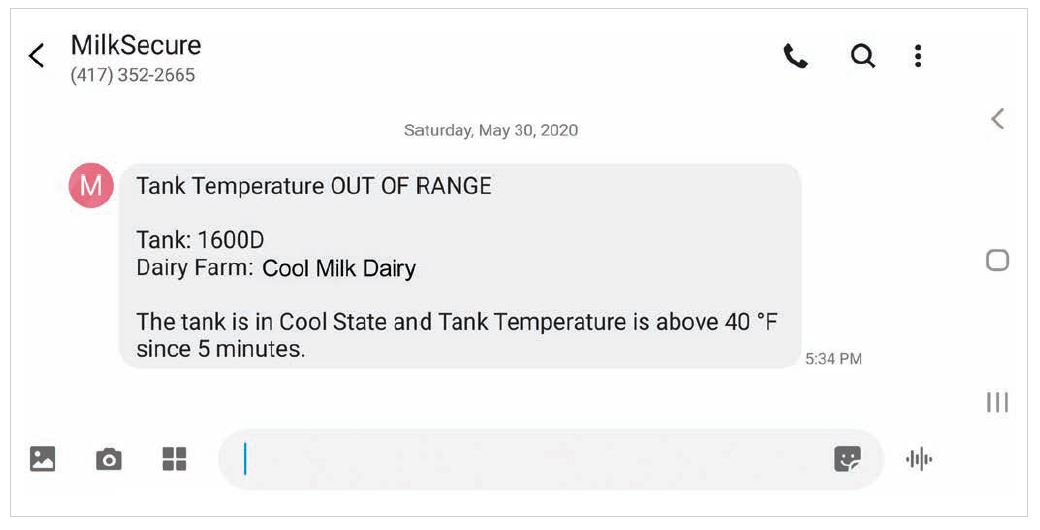Open the Android recent apps button

[997, 402]
